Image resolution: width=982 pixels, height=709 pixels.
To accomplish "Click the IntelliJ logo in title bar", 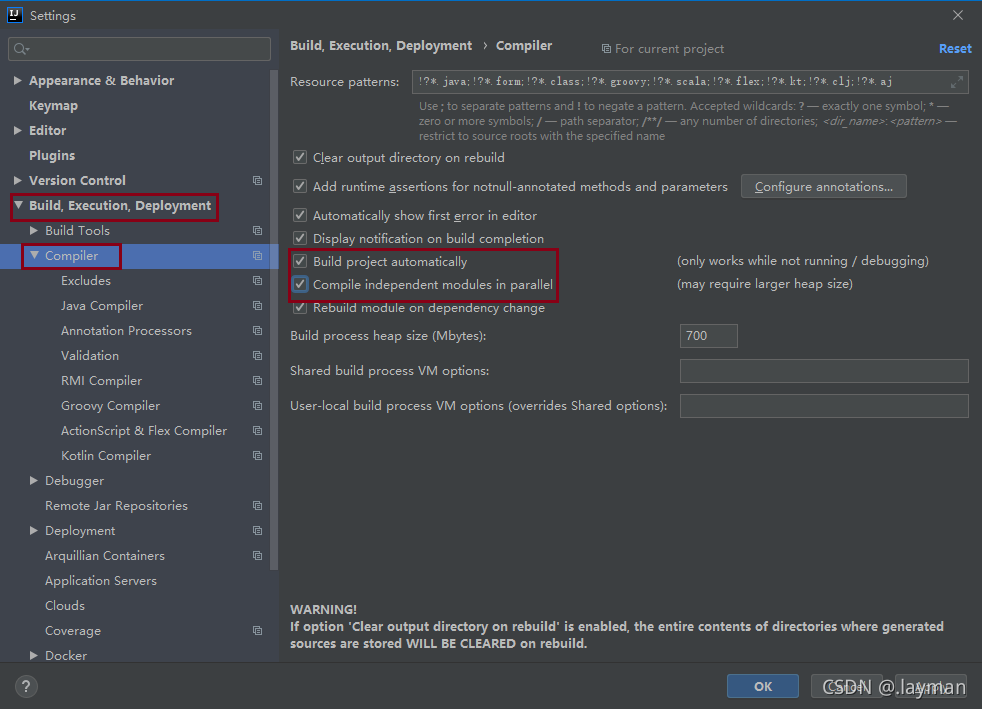I will [15, 15].
